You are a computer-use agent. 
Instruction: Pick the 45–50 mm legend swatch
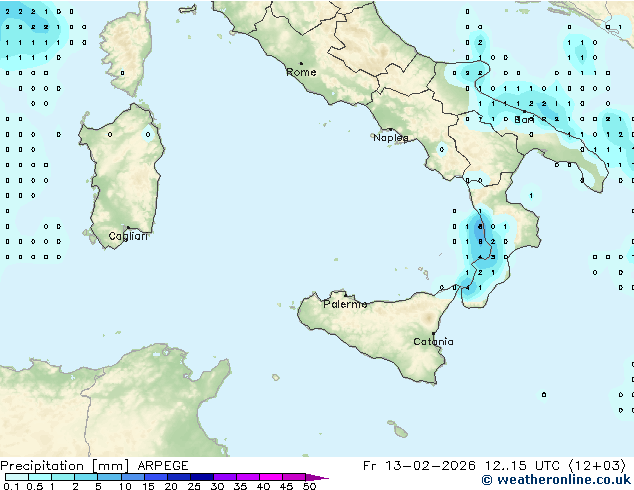[x=294, y=477]
